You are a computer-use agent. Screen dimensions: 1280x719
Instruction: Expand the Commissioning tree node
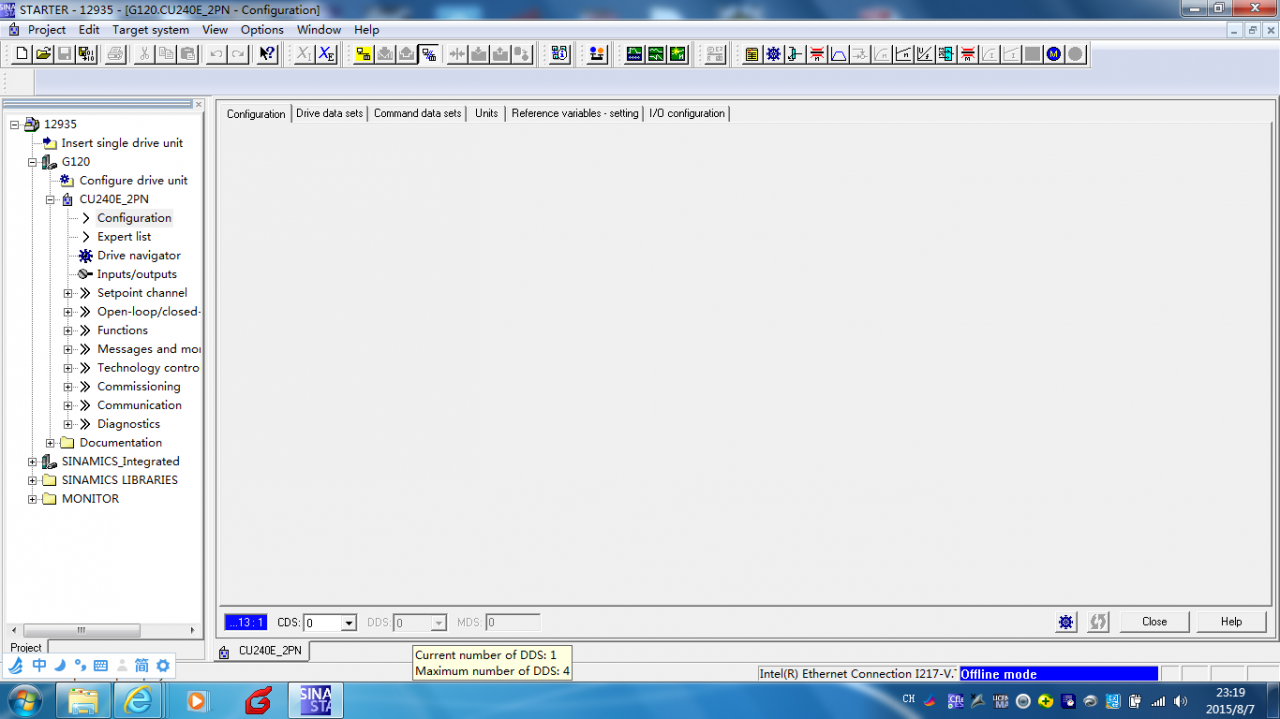(69, 386)
